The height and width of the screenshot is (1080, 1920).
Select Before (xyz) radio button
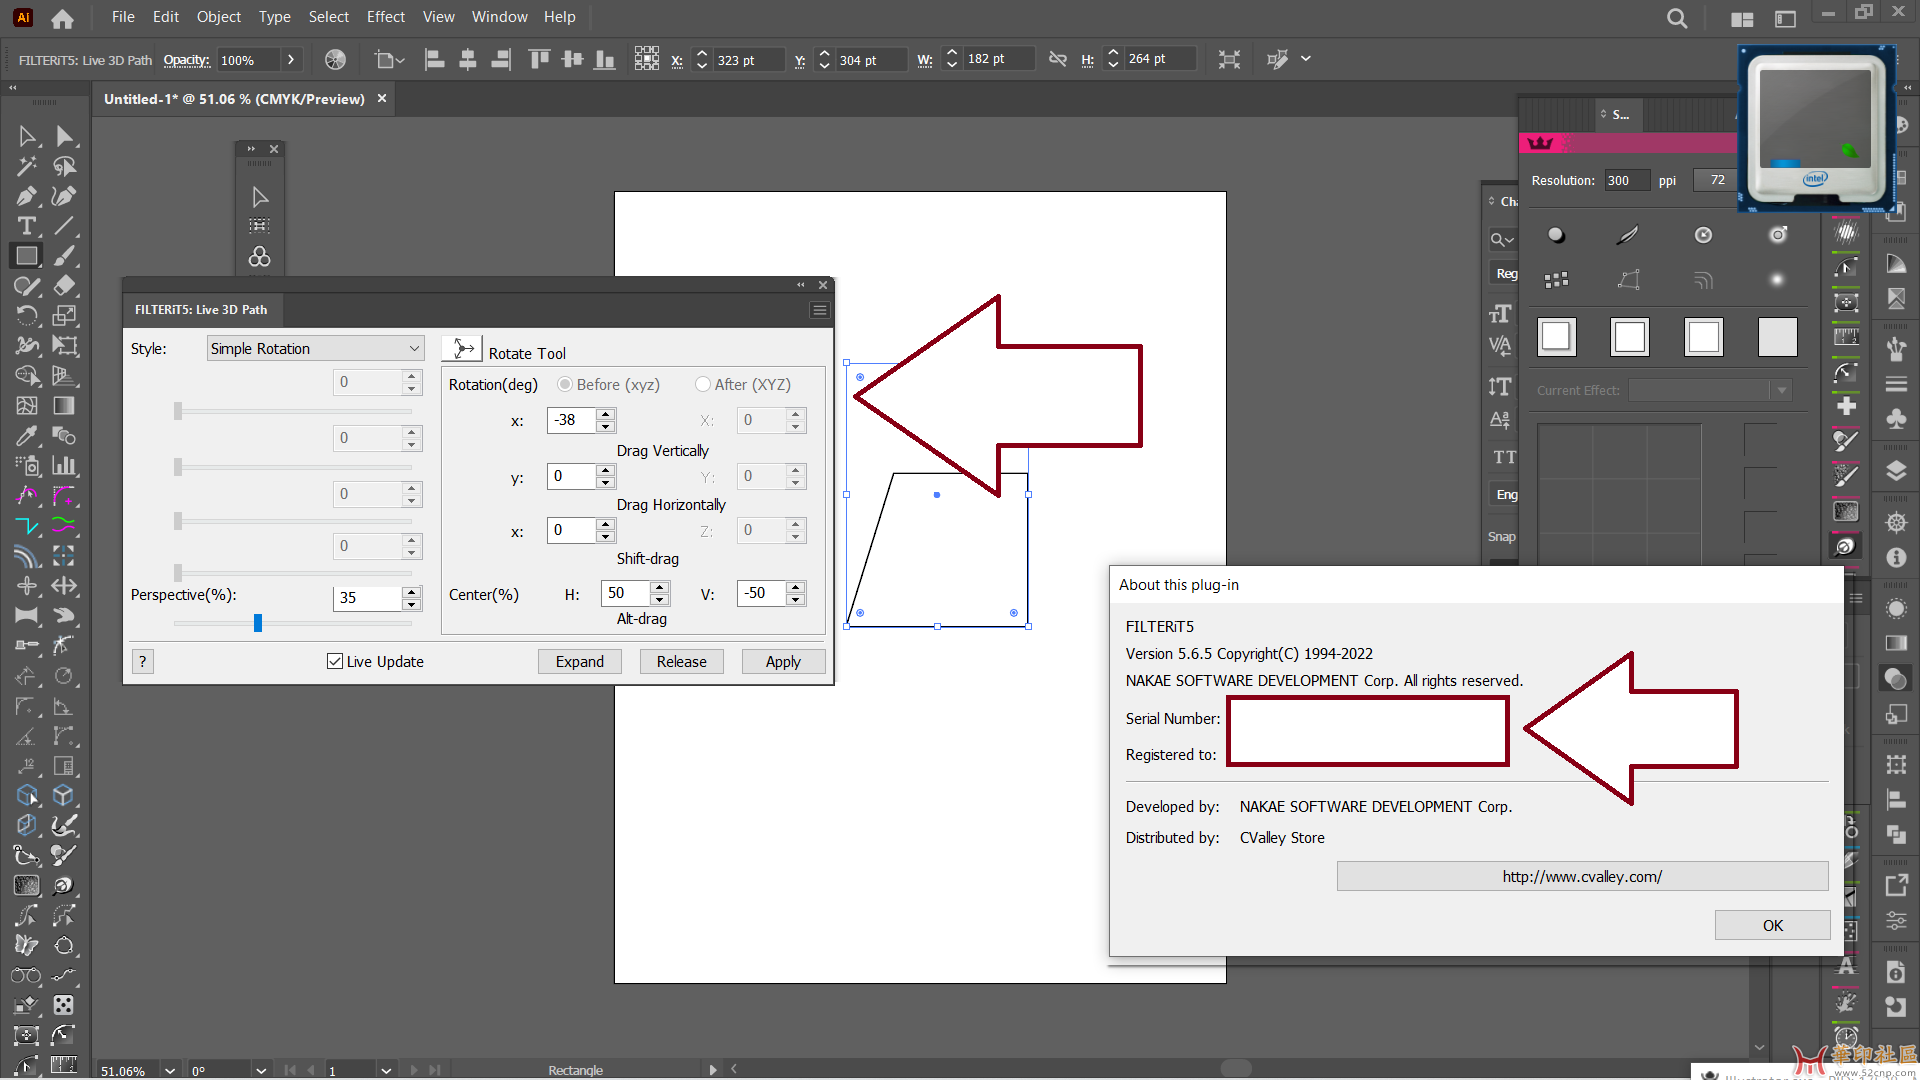(565, 384)
